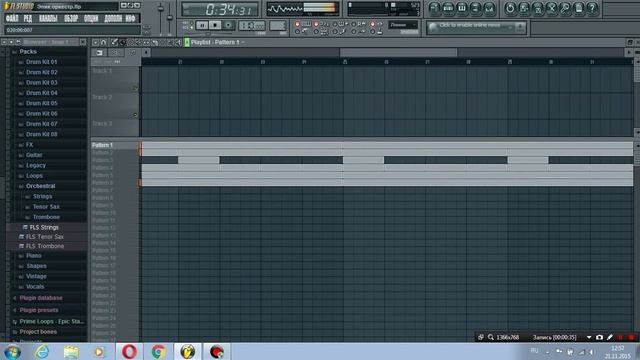Expand the Plugin presets entry
This screenshot has width=640, height=360.
tap(39, 310)
